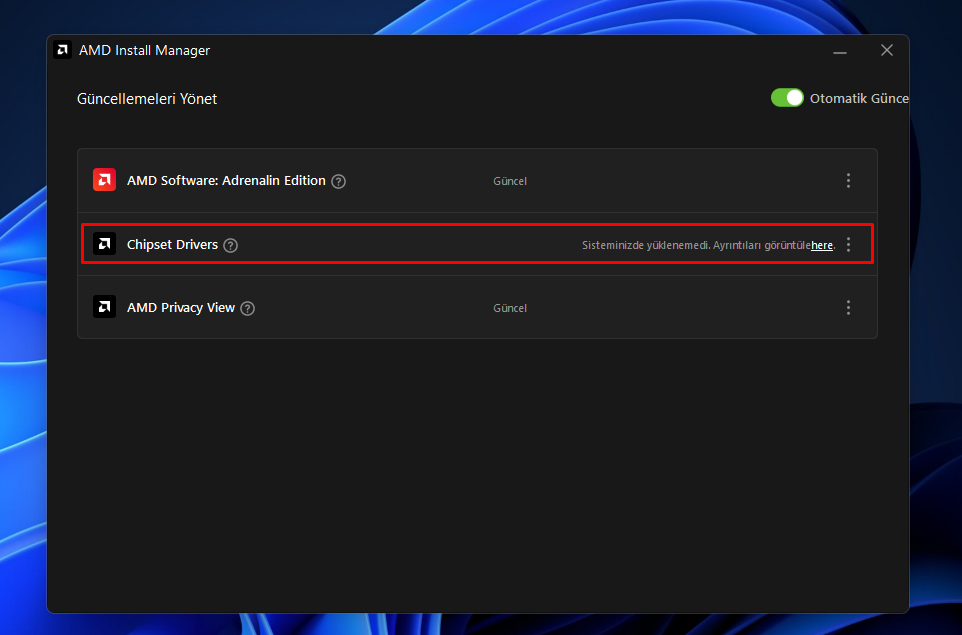Open the three-dot menu for AMD Privacy View
Viewport: 962px width, 635px height.
848,307
